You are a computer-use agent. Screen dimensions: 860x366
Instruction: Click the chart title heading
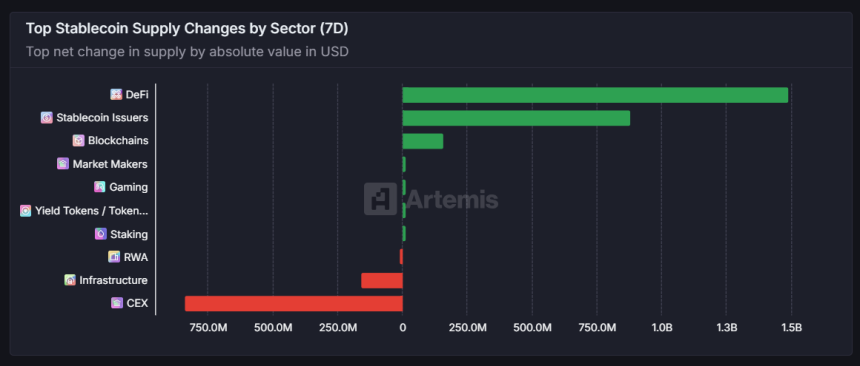pos(187,29)
